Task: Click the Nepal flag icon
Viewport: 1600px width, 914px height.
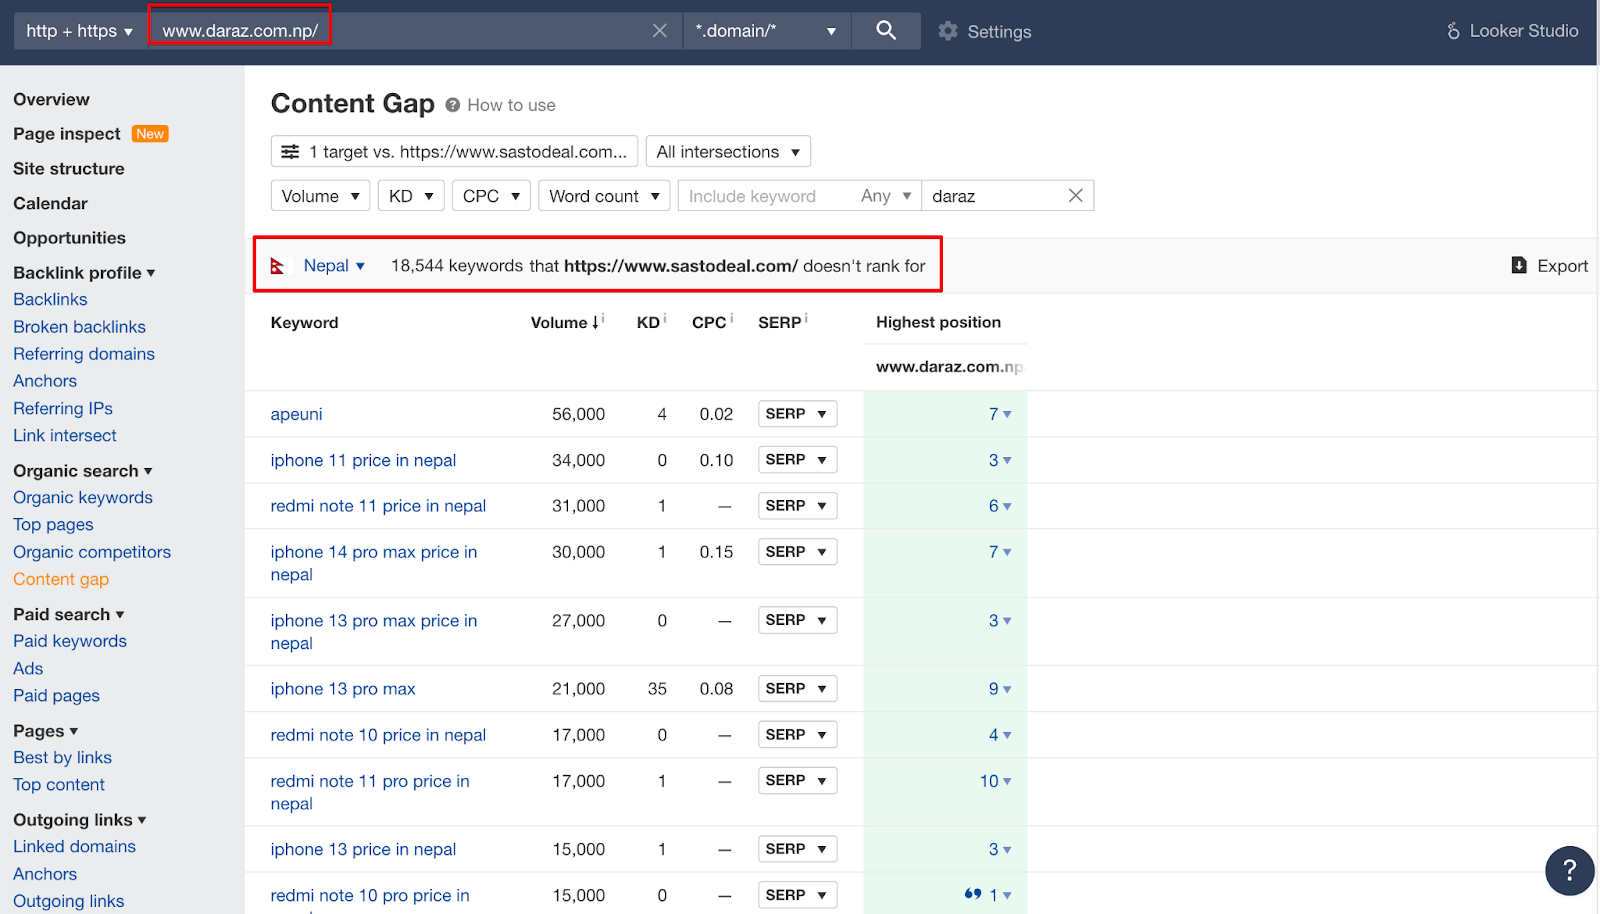Action: click(x=278, y=266)
